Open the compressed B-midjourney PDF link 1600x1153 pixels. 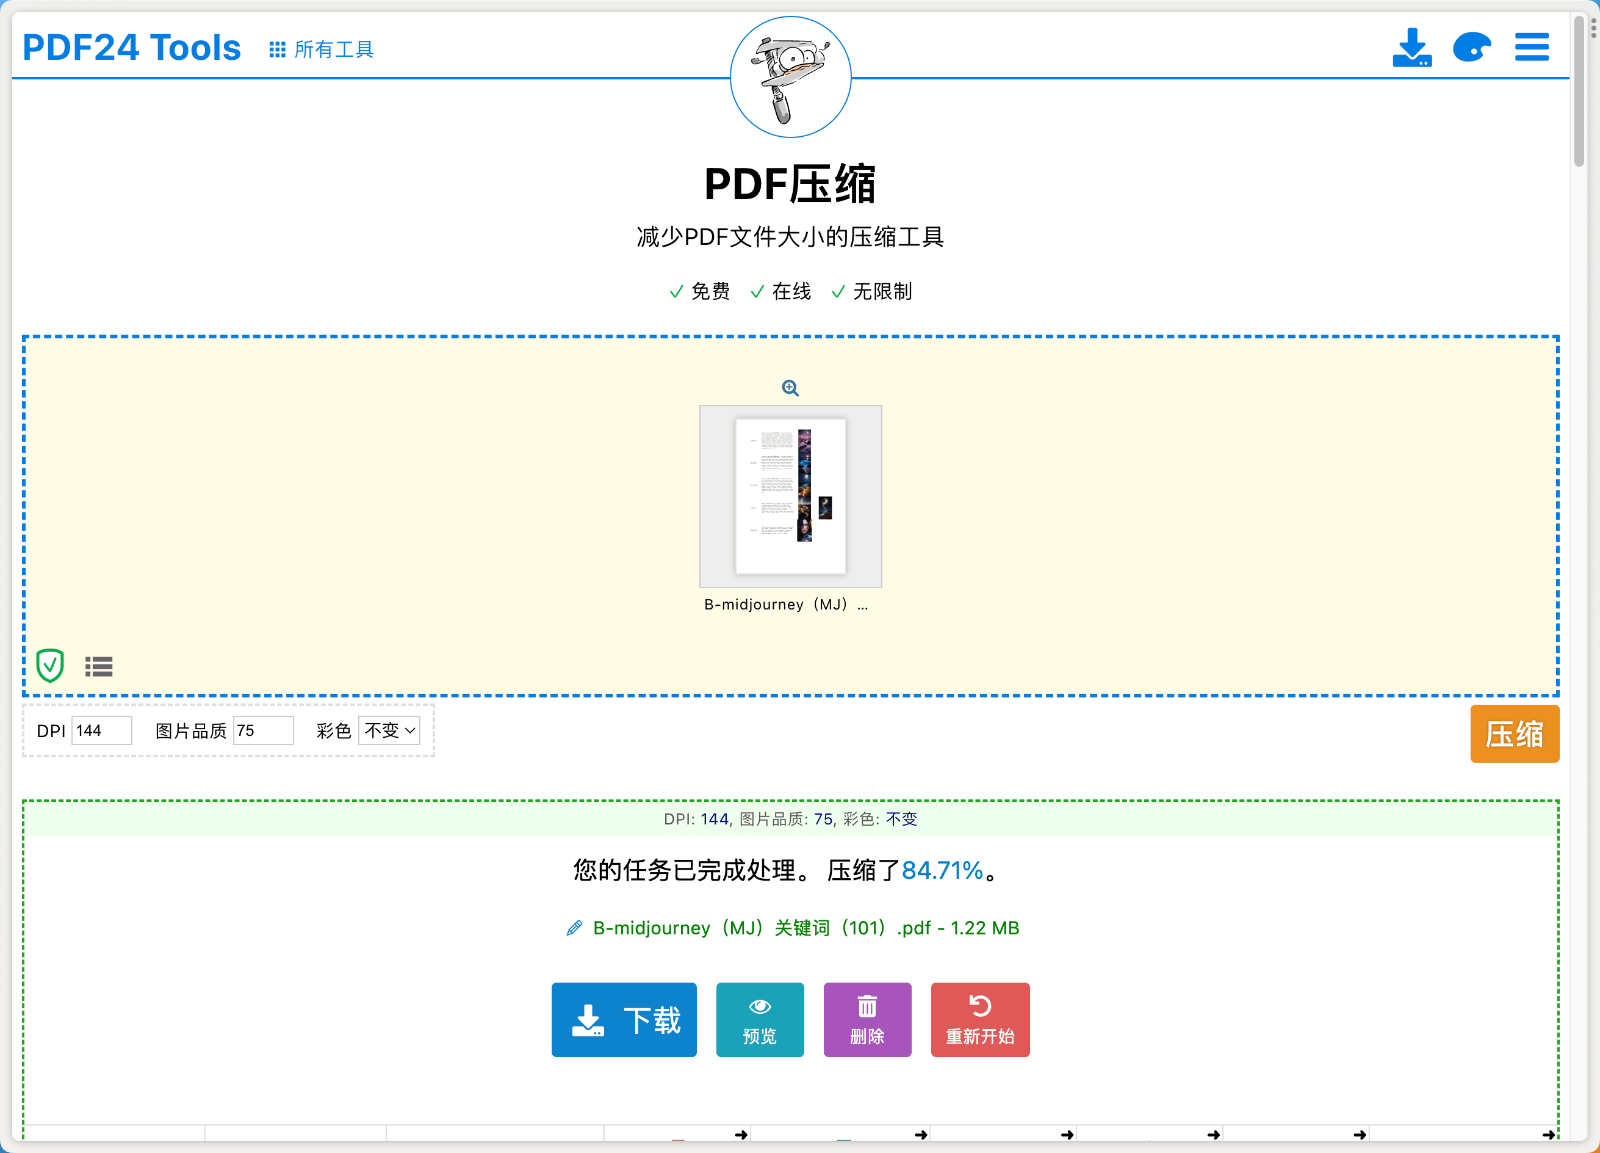pos(805,927)
